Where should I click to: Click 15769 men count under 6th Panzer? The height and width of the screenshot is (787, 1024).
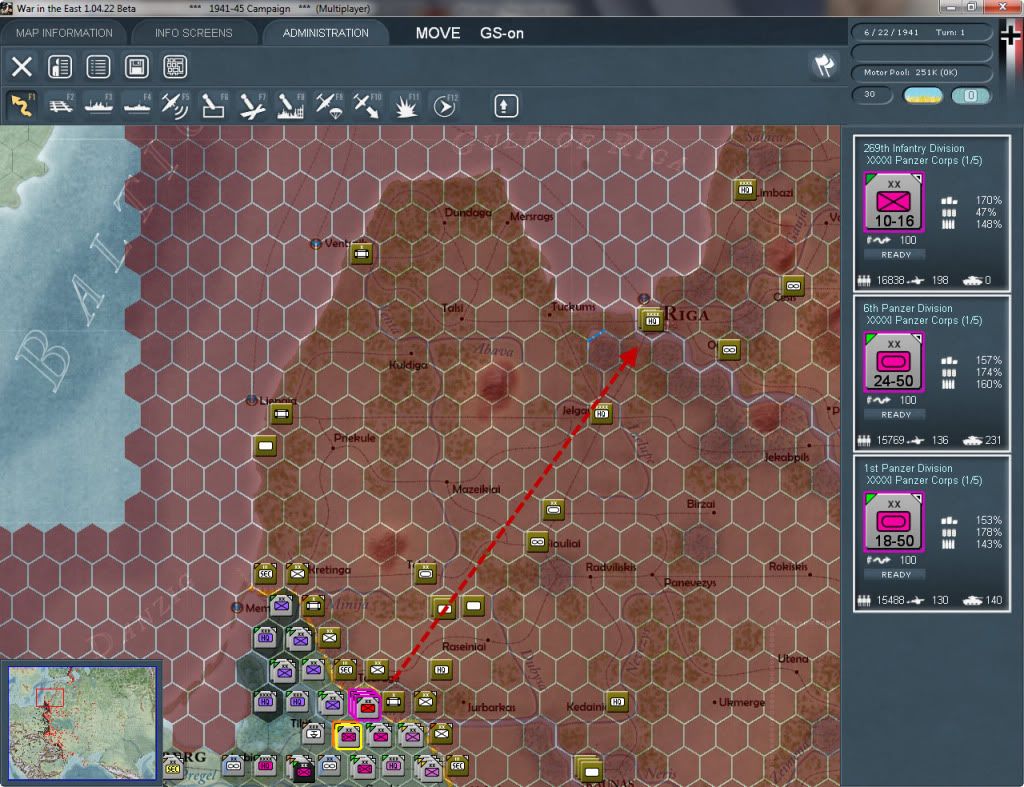890,440
